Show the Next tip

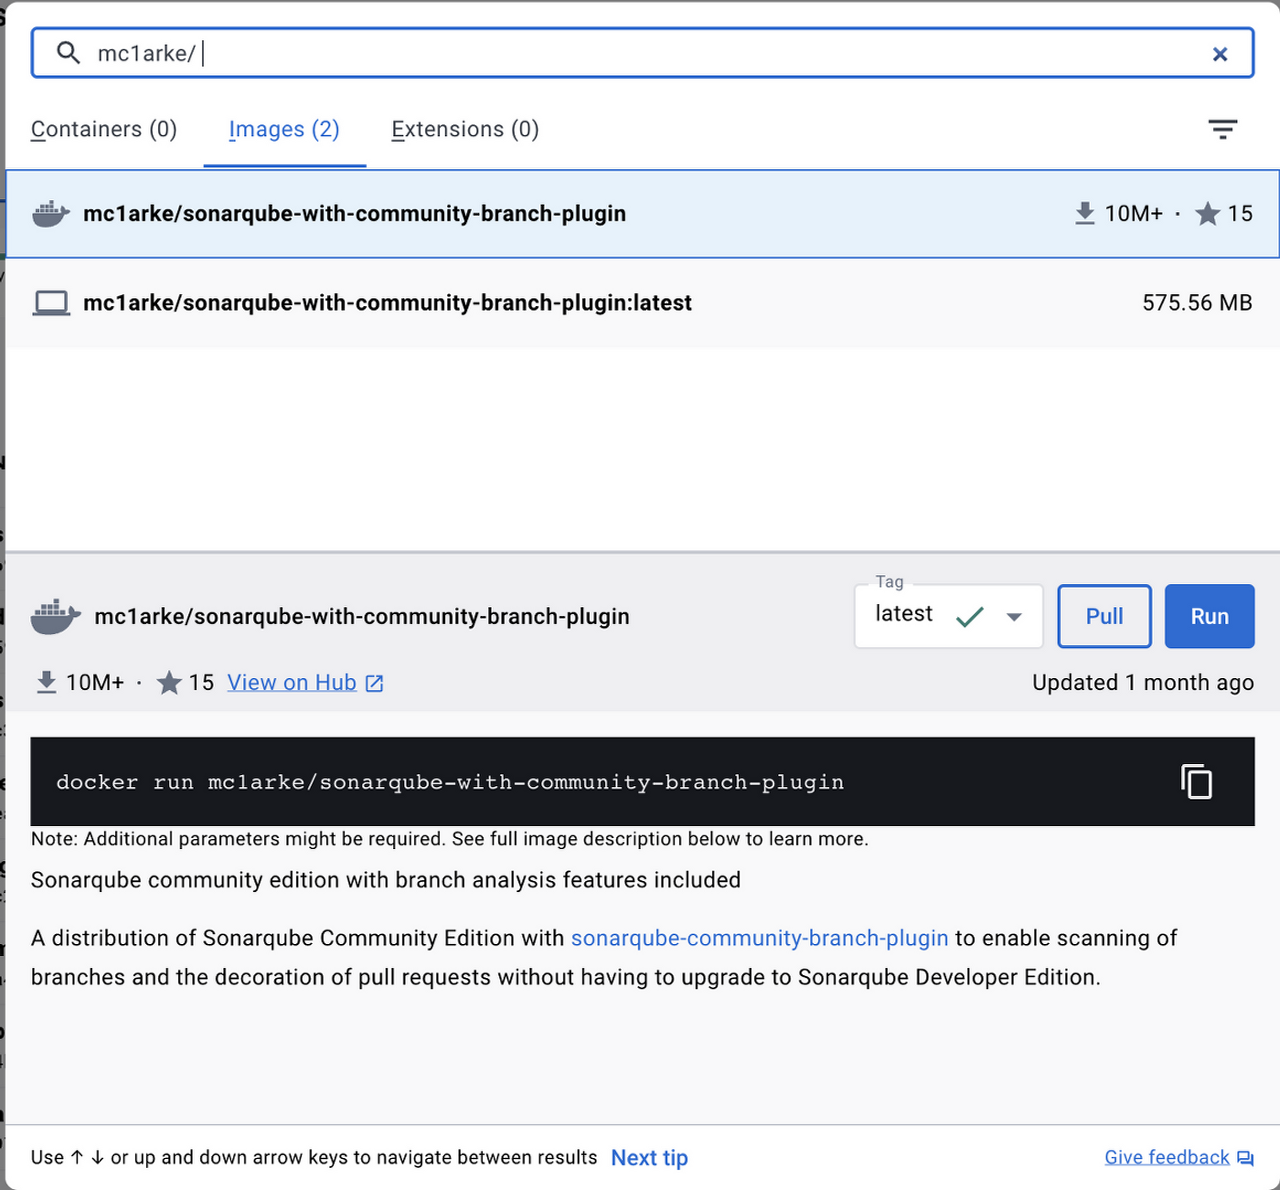click(649, 1157)
